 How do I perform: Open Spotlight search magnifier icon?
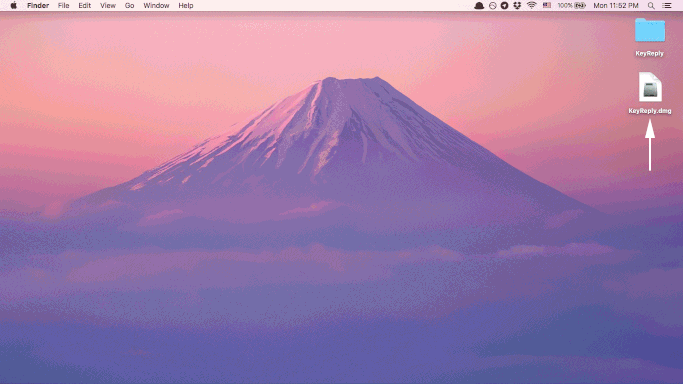651,6
